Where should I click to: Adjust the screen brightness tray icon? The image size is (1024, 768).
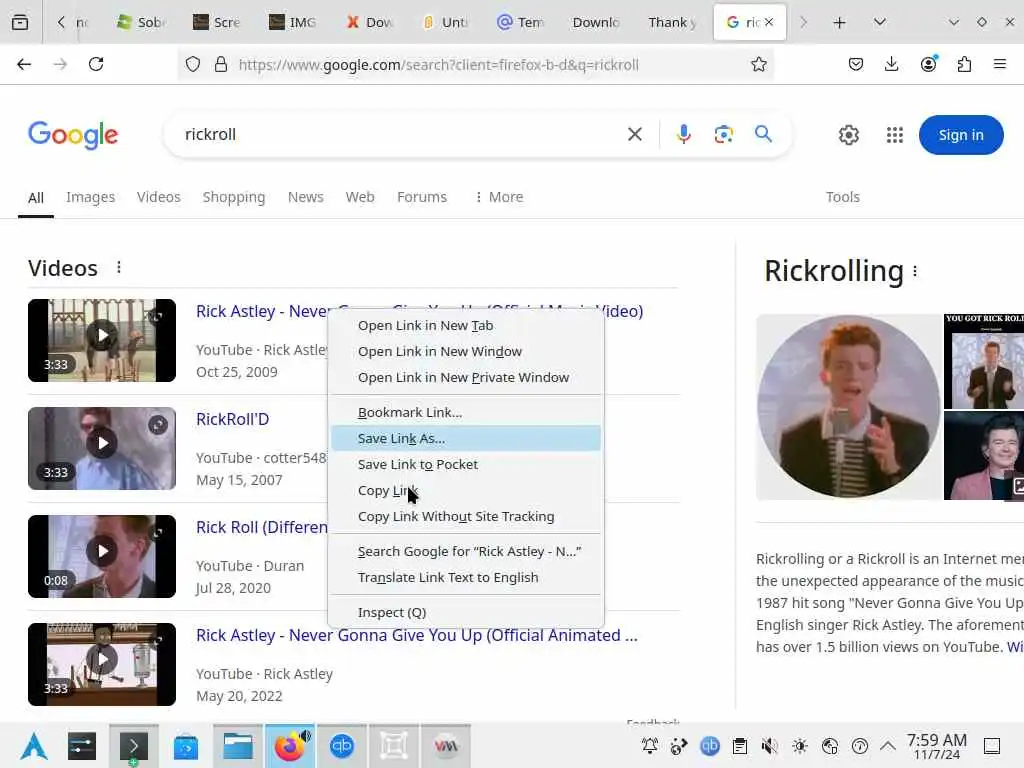click(800, 746)
